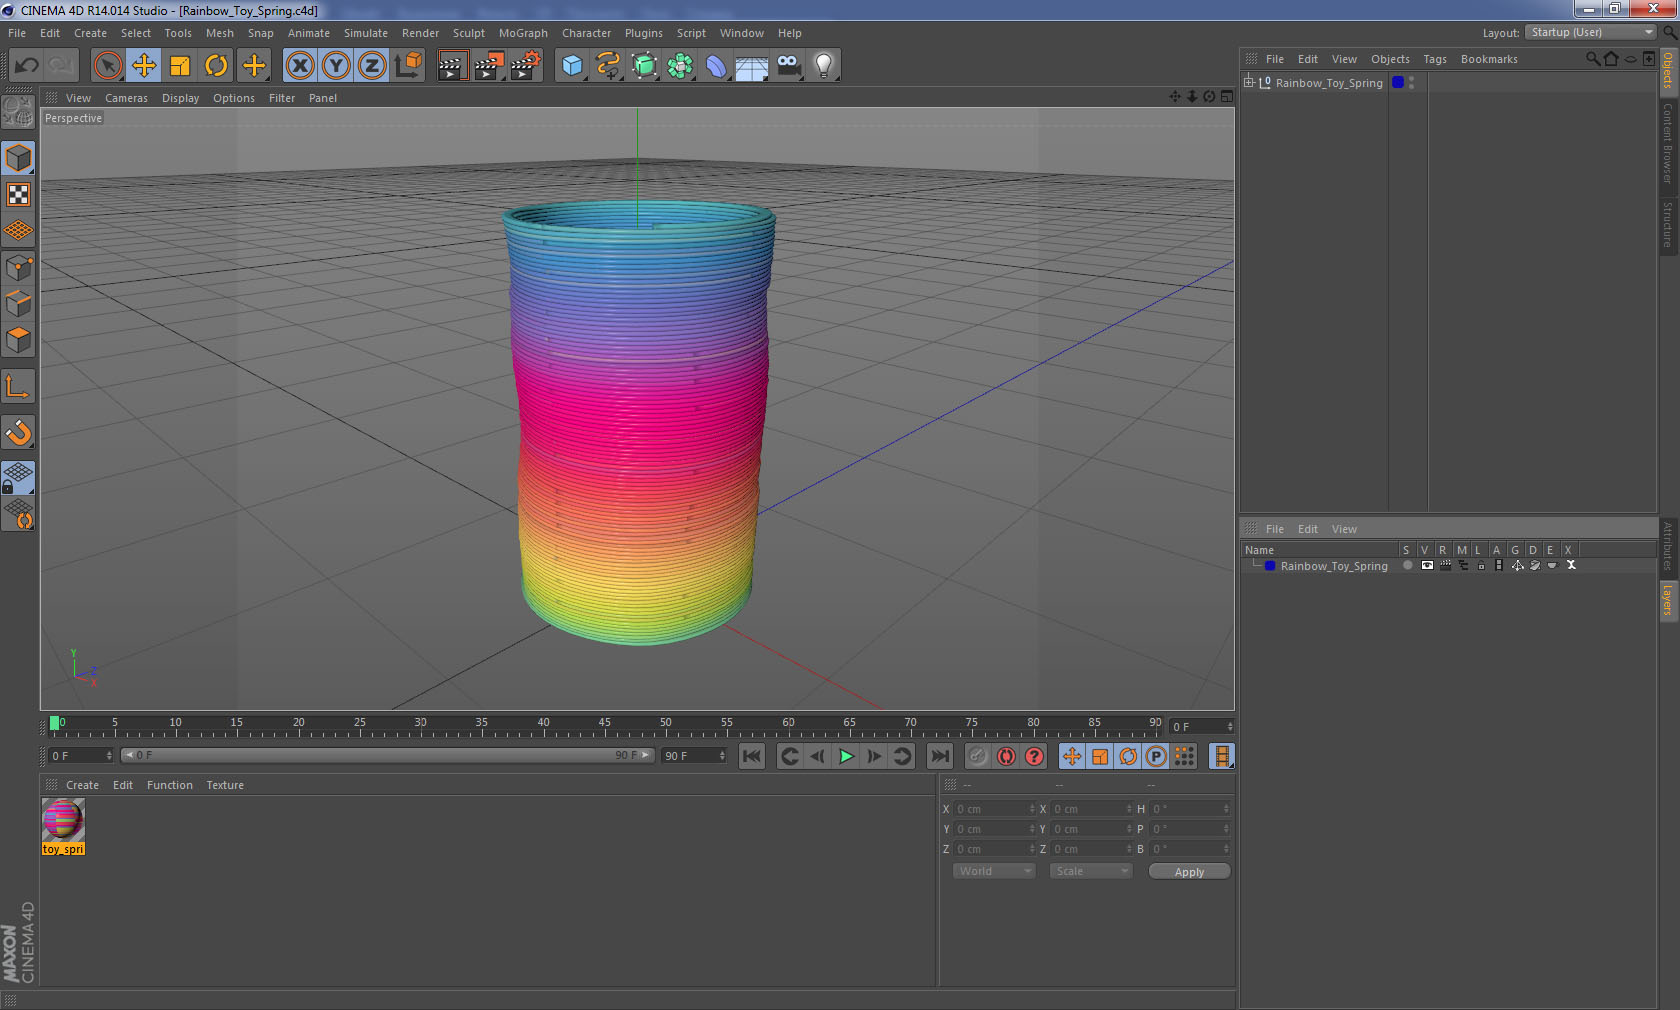Click the HyperNURBS generator icon
Image resolution: width=1680 pixels, height=1010 pixels.
[644, 66]
